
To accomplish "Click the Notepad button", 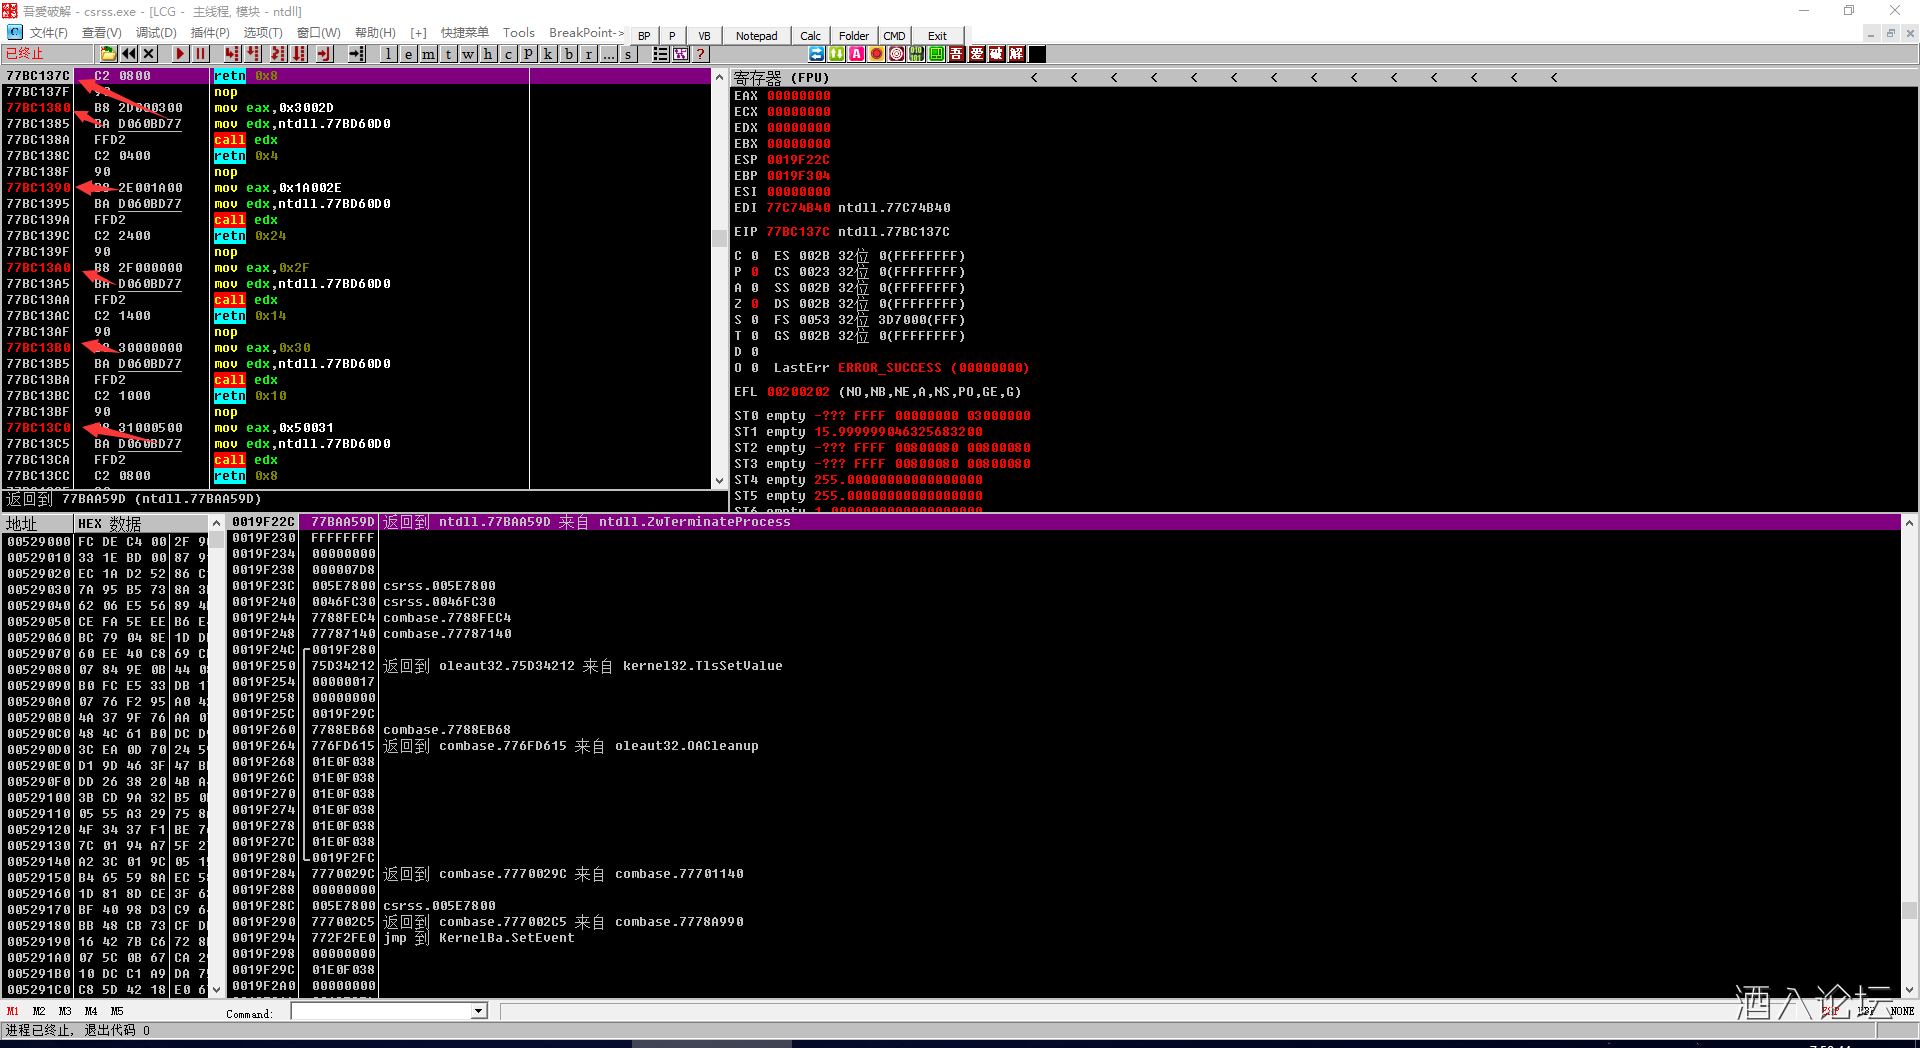I will 756,36.
